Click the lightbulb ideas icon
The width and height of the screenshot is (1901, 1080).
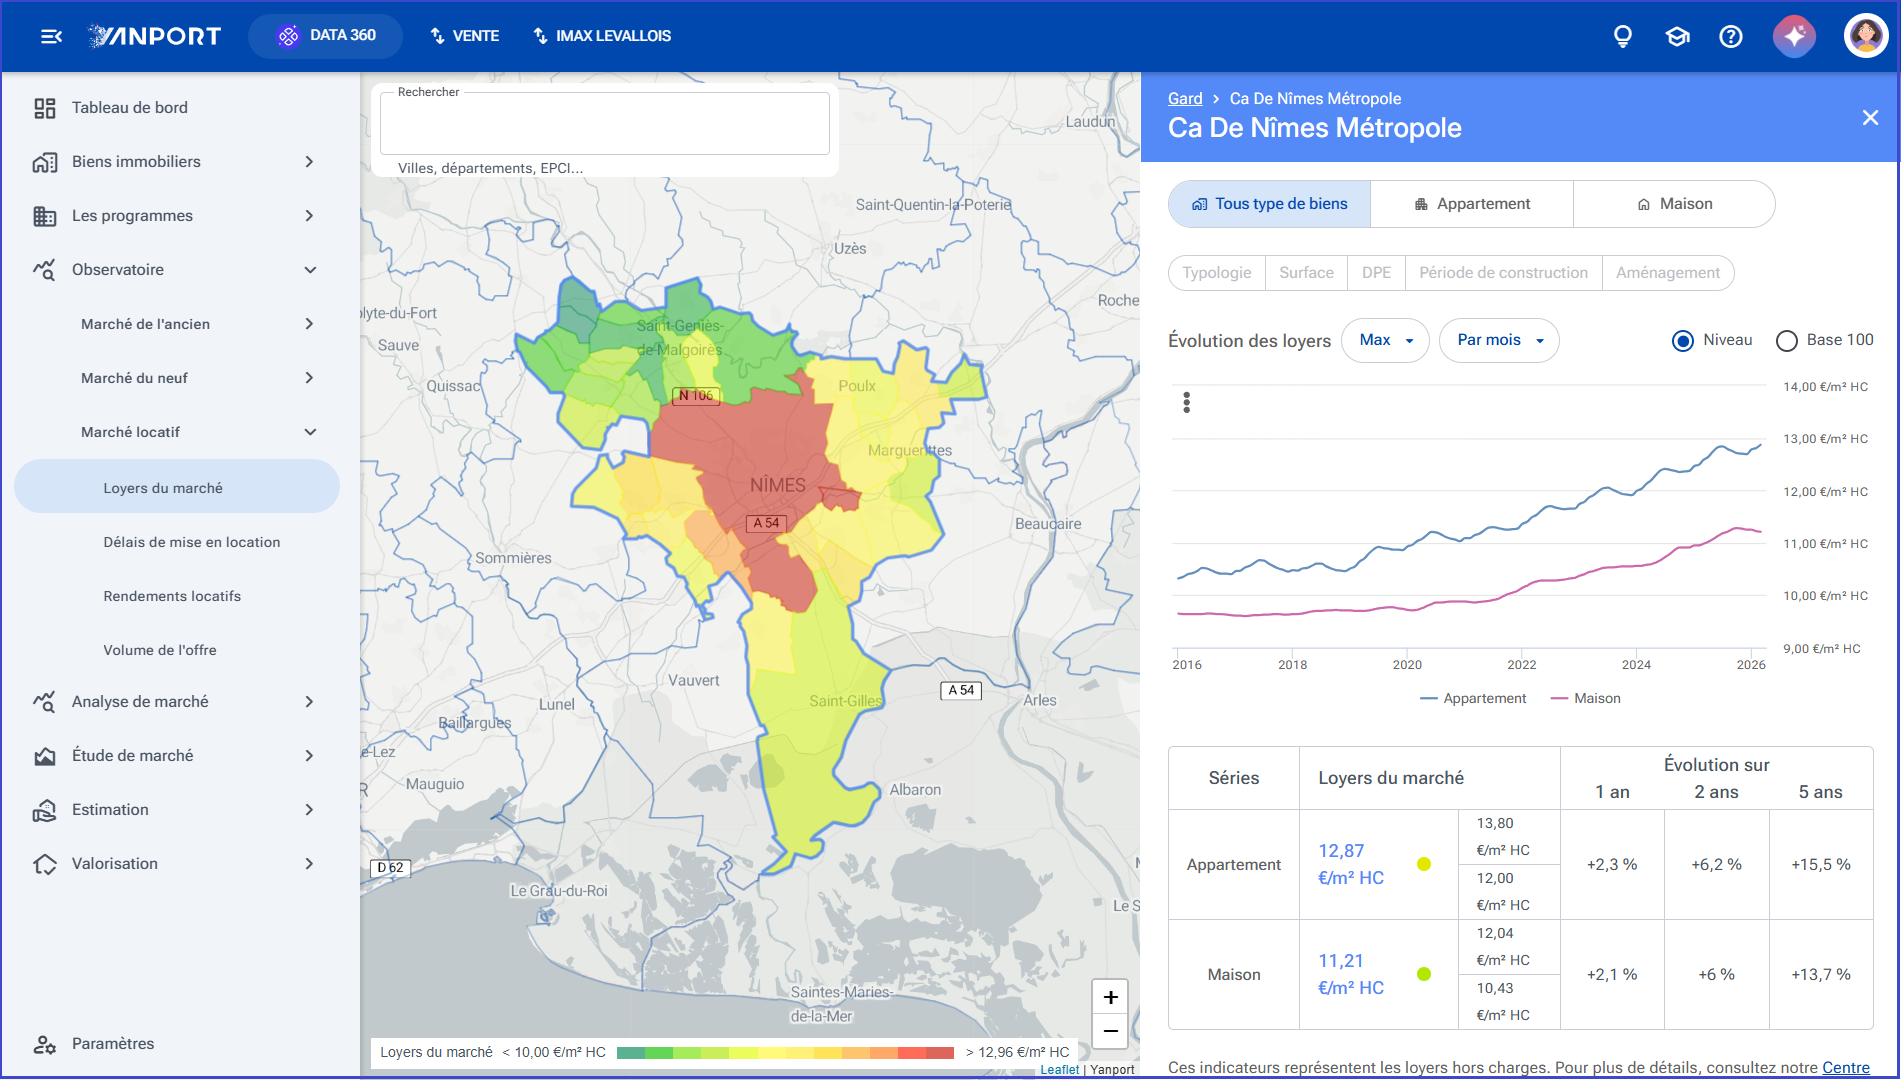[1623, 36]
